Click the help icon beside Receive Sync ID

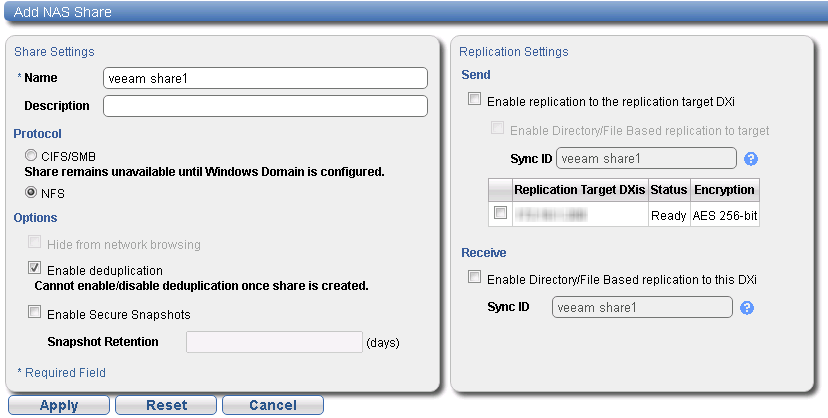tap(746, 307)
